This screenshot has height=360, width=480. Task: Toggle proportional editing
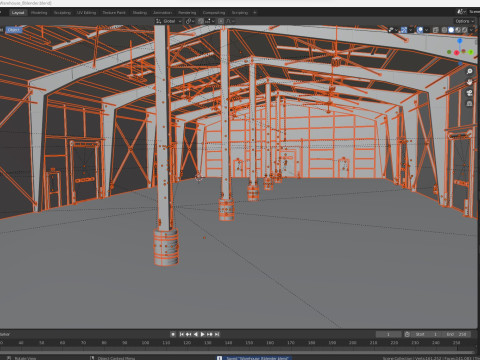coord(221,21)
